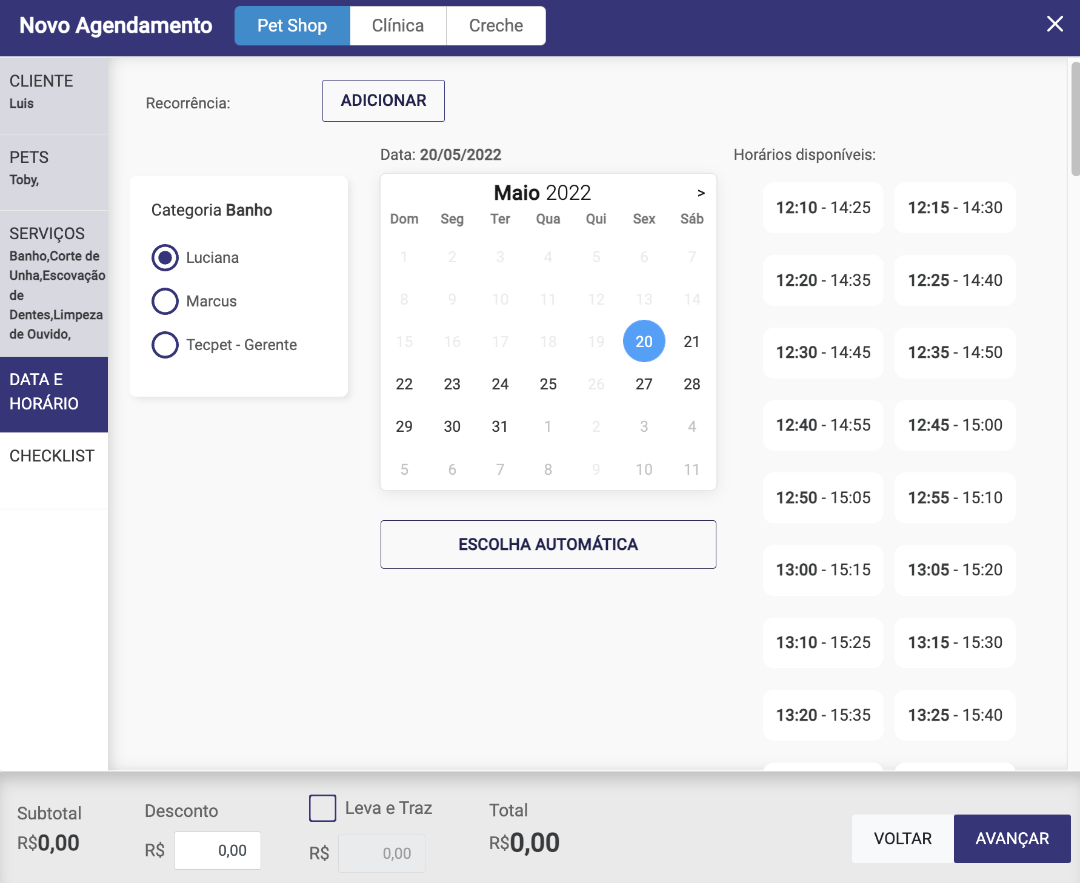This screenshot has width=1080, height=883.
Task: Enable the Leva e Traz checkbox
Action: [x=322, y=808]
